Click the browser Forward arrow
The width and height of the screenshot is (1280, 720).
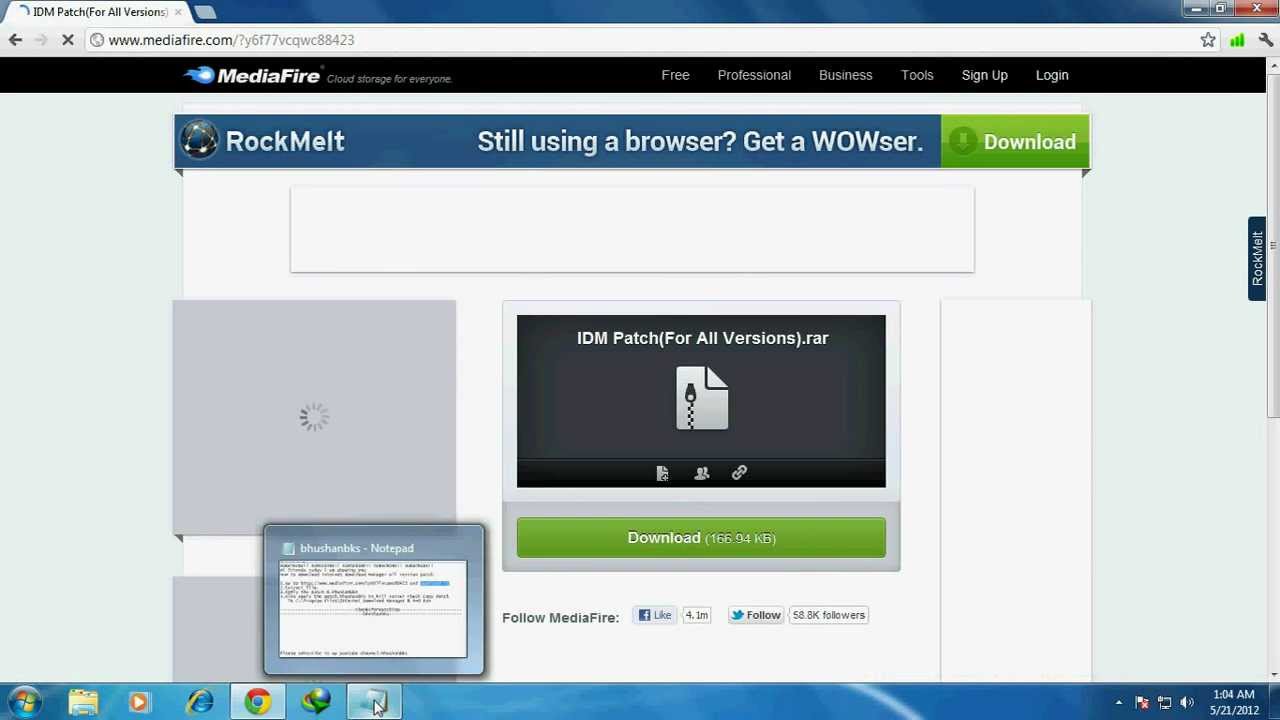tap(41, 40)
